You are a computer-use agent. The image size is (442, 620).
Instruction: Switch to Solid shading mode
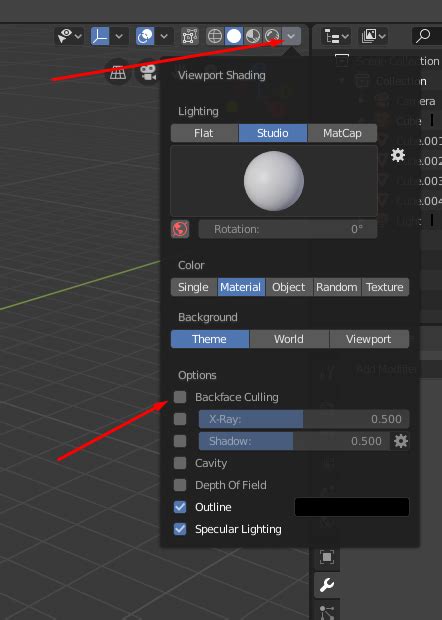tap(234, 36)
